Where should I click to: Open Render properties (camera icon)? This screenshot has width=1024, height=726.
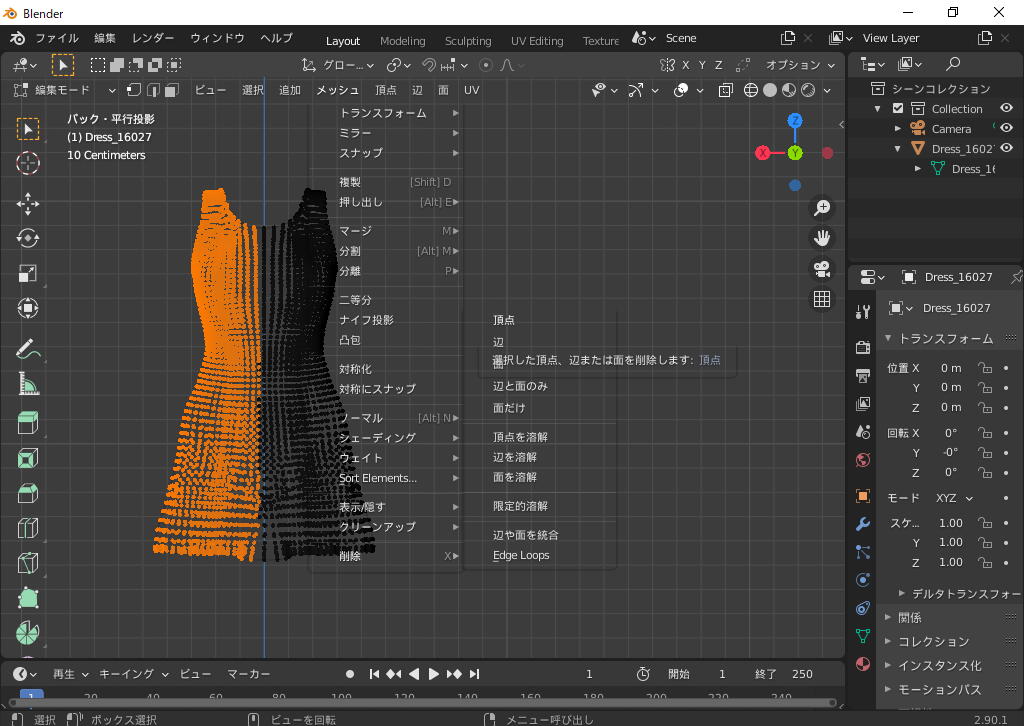[x=862, y=347]
